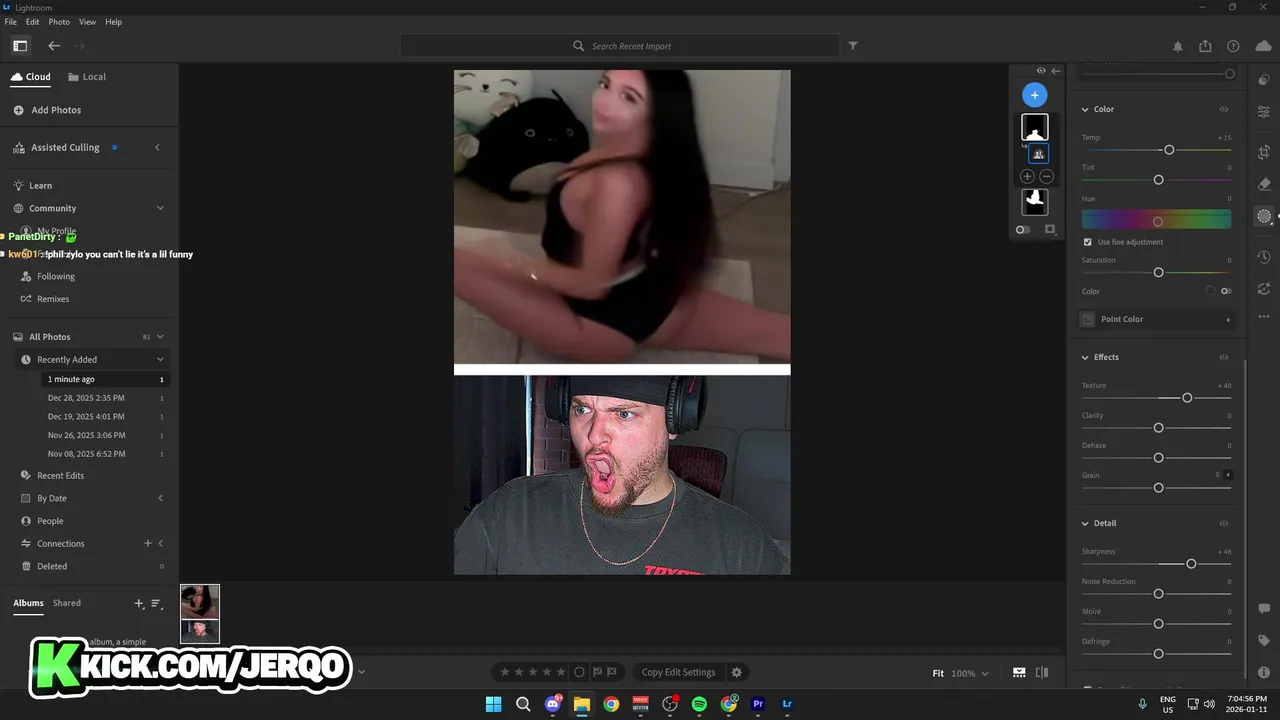Expand the Community section chevron
This screenshot has height=720, width=1280.
click(160, 208)
